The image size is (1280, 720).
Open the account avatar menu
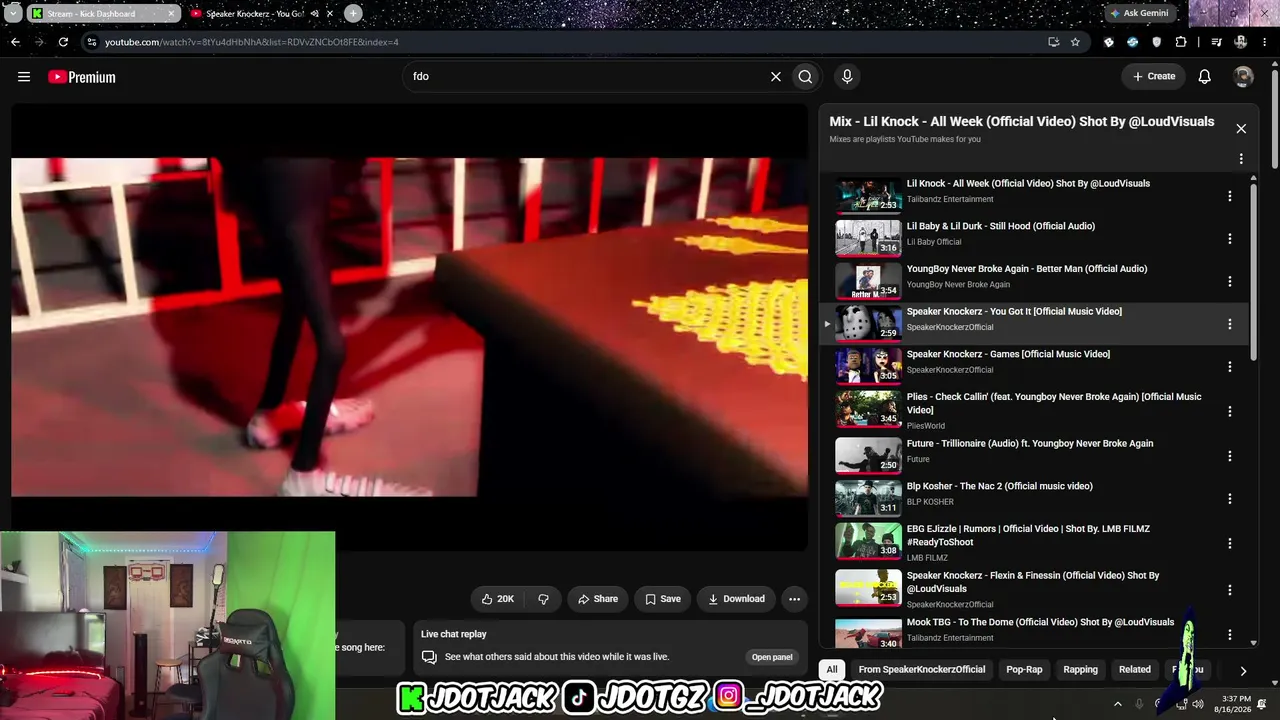[1243, 77]
